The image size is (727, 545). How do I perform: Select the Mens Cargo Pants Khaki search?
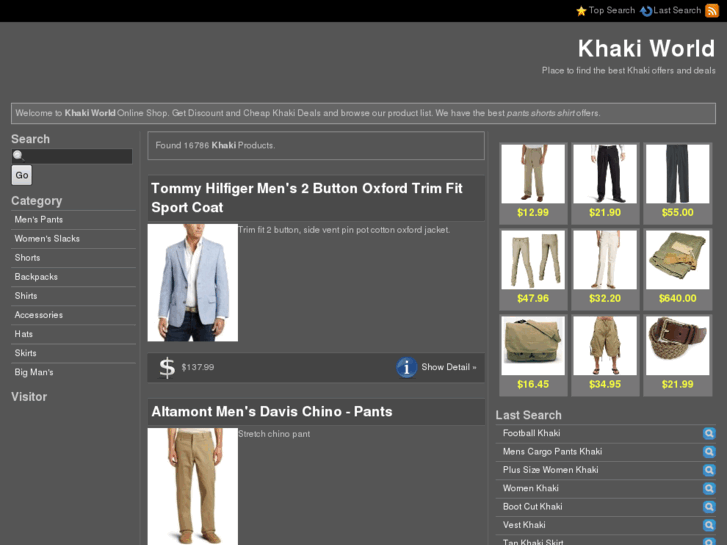click(552, 451)
